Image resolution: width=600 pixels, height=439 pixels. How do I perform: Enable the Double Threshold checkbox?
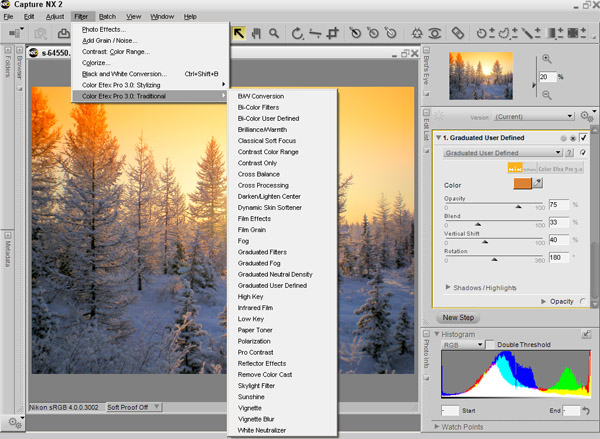(491, 345)
